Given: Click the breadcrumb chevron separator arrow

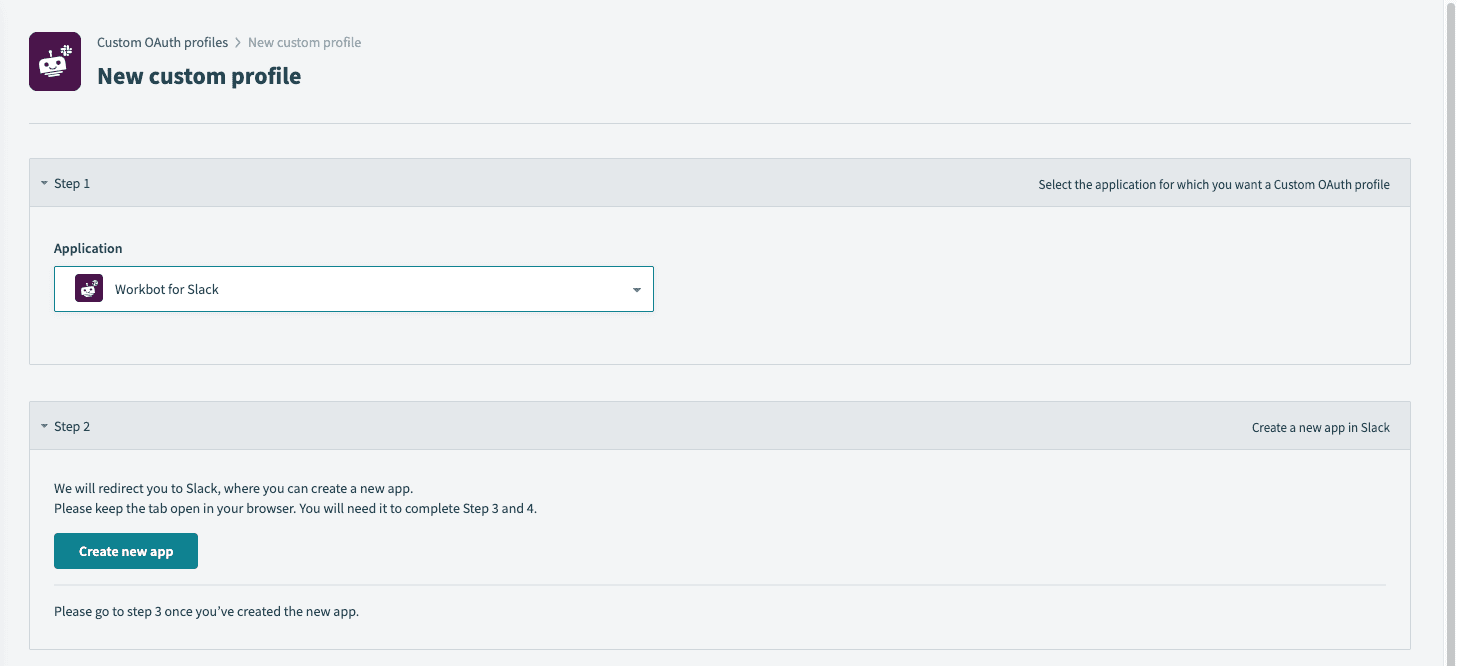Looking at the screenshot, I should 238,43.
